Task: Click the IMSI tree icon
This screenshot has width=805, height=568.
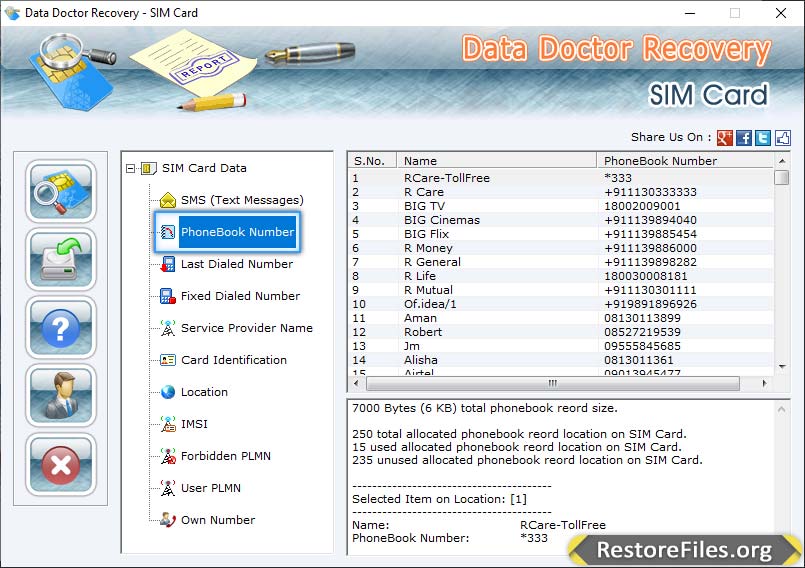Action: (x=168, y=424)
